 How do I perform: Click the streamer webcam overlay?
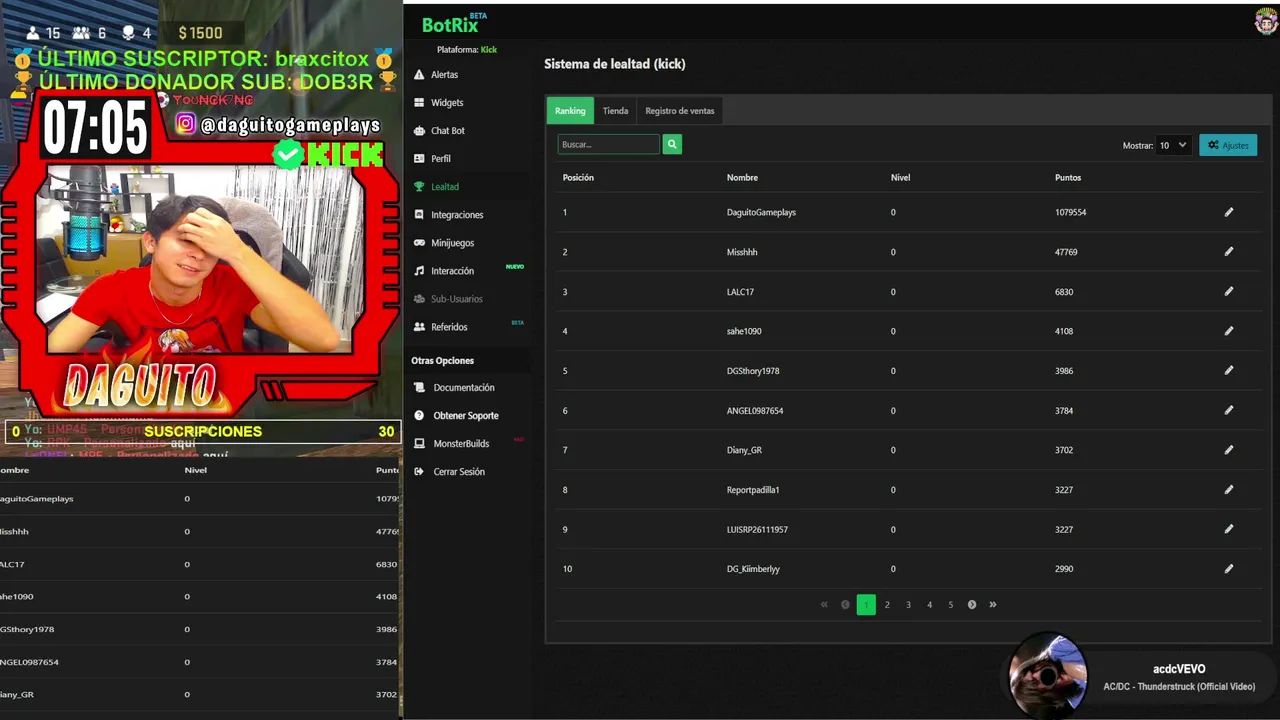(x=200, y=258)
